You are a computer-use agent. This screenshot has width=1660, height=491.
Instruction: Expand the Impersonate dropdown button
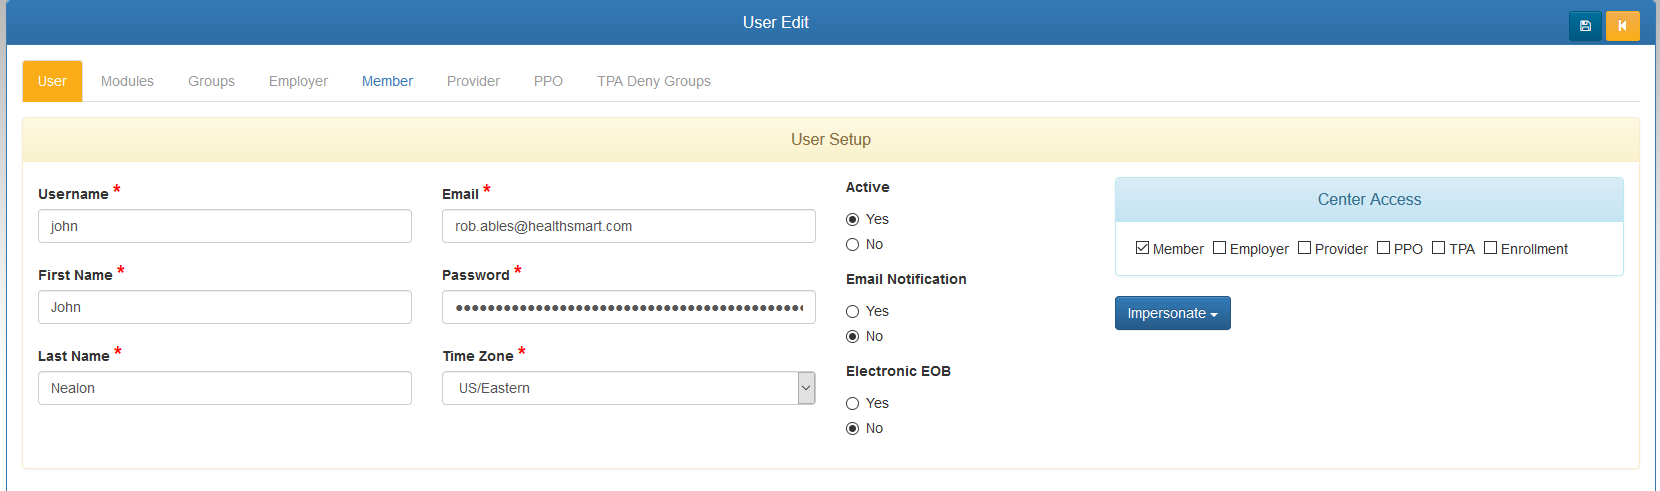pos(1172,313)
